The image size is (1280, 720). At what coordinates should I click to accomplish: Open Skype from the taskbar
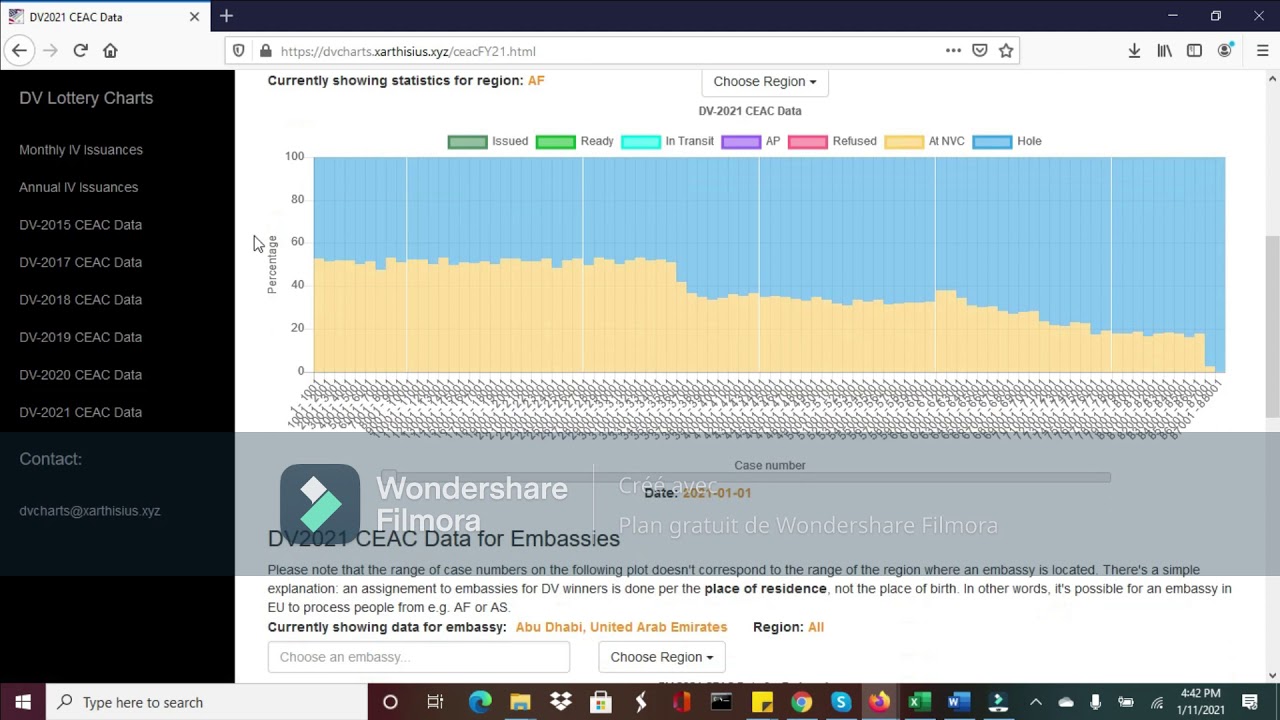840,702
